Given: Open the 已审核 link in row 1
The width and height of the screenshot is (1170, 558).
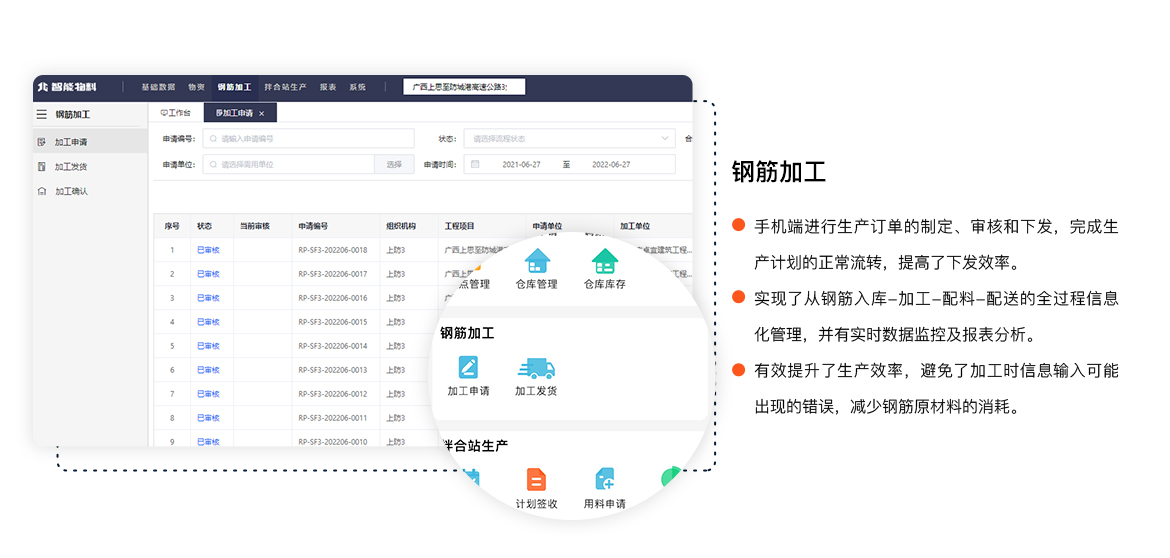Looking at the screenshot, I should pos(208,250).
